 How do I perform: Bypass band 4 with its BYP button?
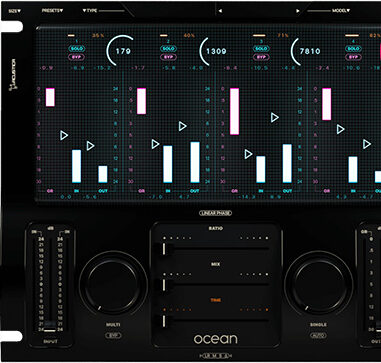coord(353,57)
